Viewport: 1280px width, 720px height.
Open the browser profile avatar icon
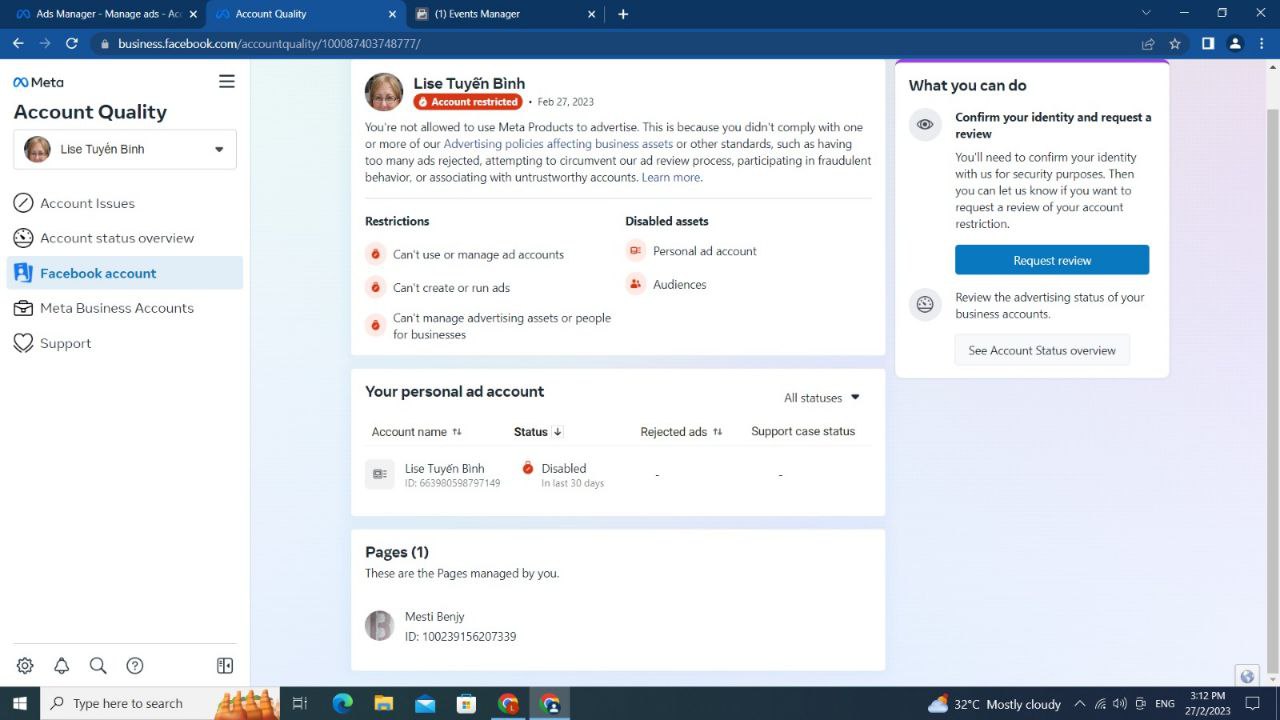[x=1235, y=44]
